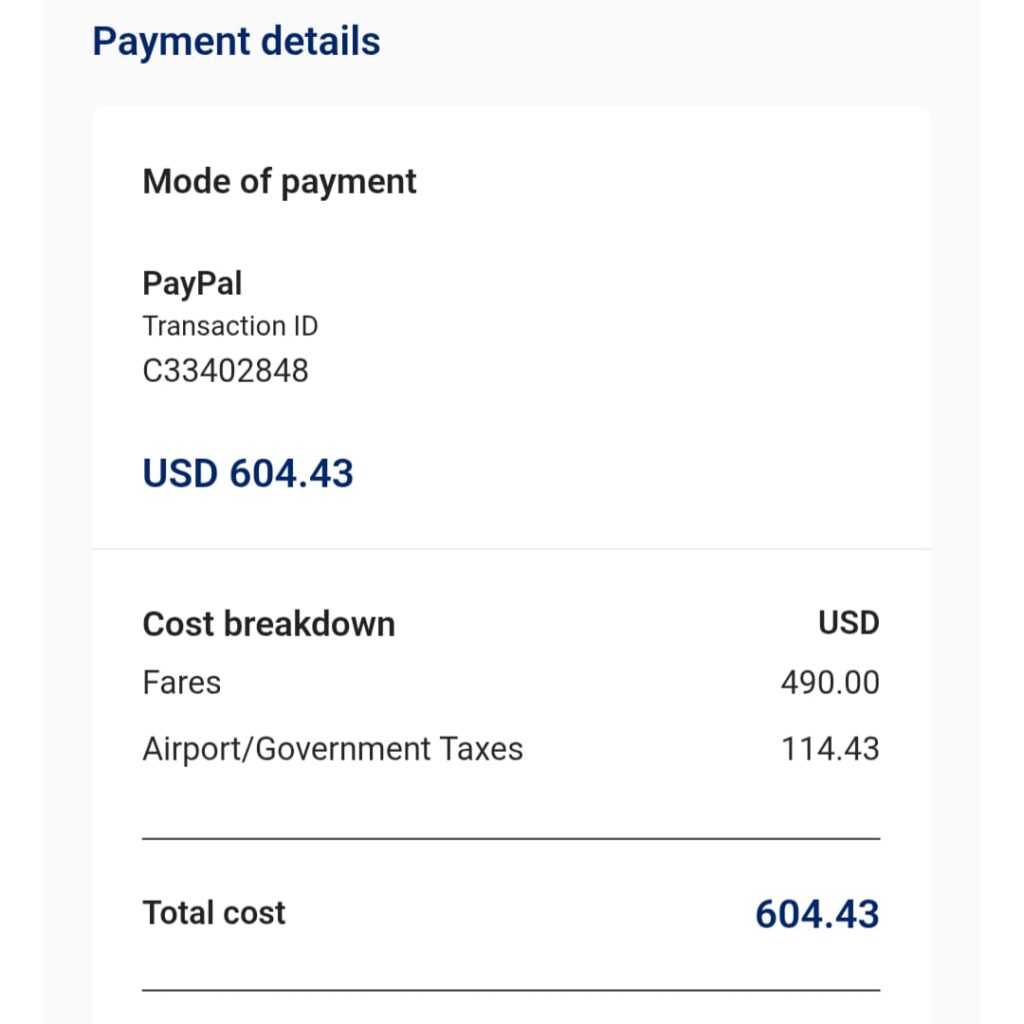Select the PayPal payment method label
Image resolution: width=1024 pixels, height=1024 pixels.
192,283
